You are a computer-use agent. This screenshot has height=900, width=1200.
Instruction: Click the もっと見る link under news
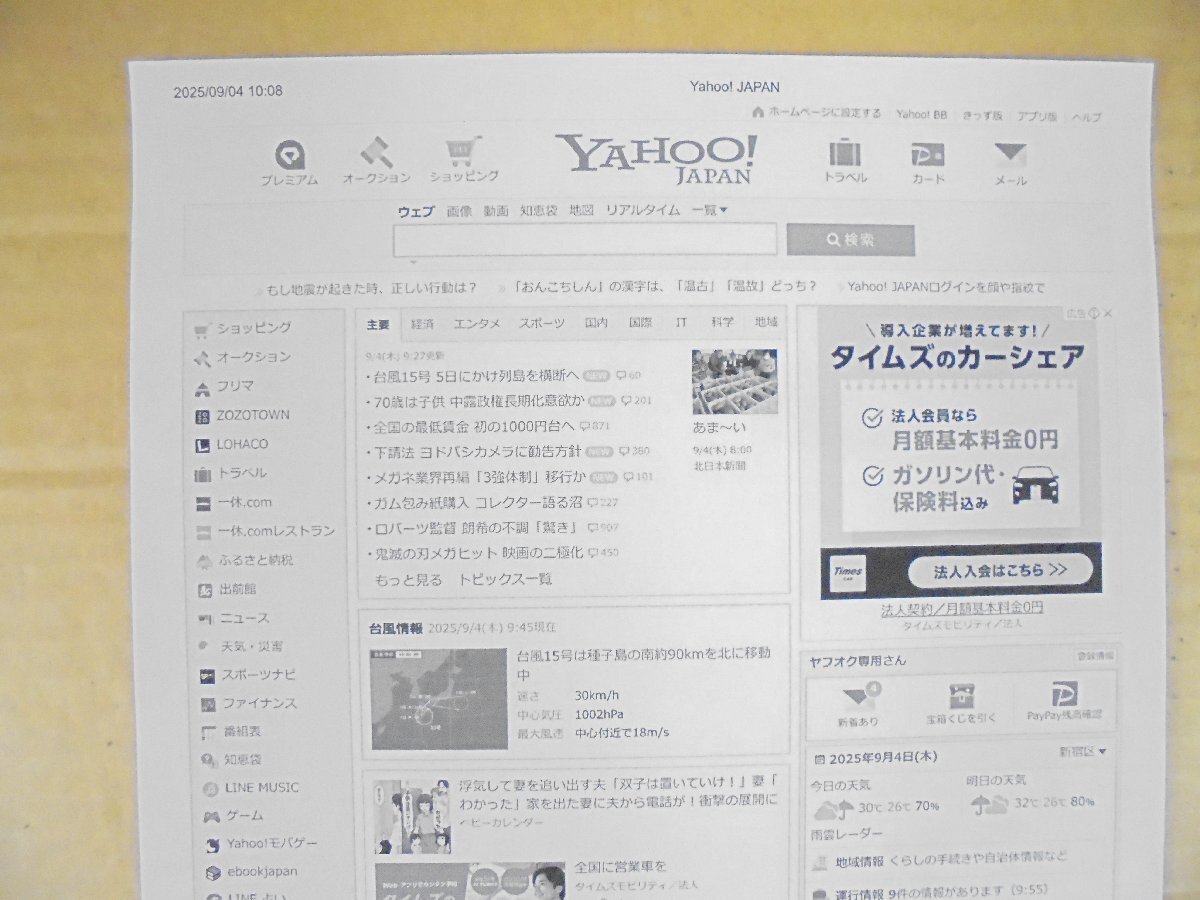[407, 579]
